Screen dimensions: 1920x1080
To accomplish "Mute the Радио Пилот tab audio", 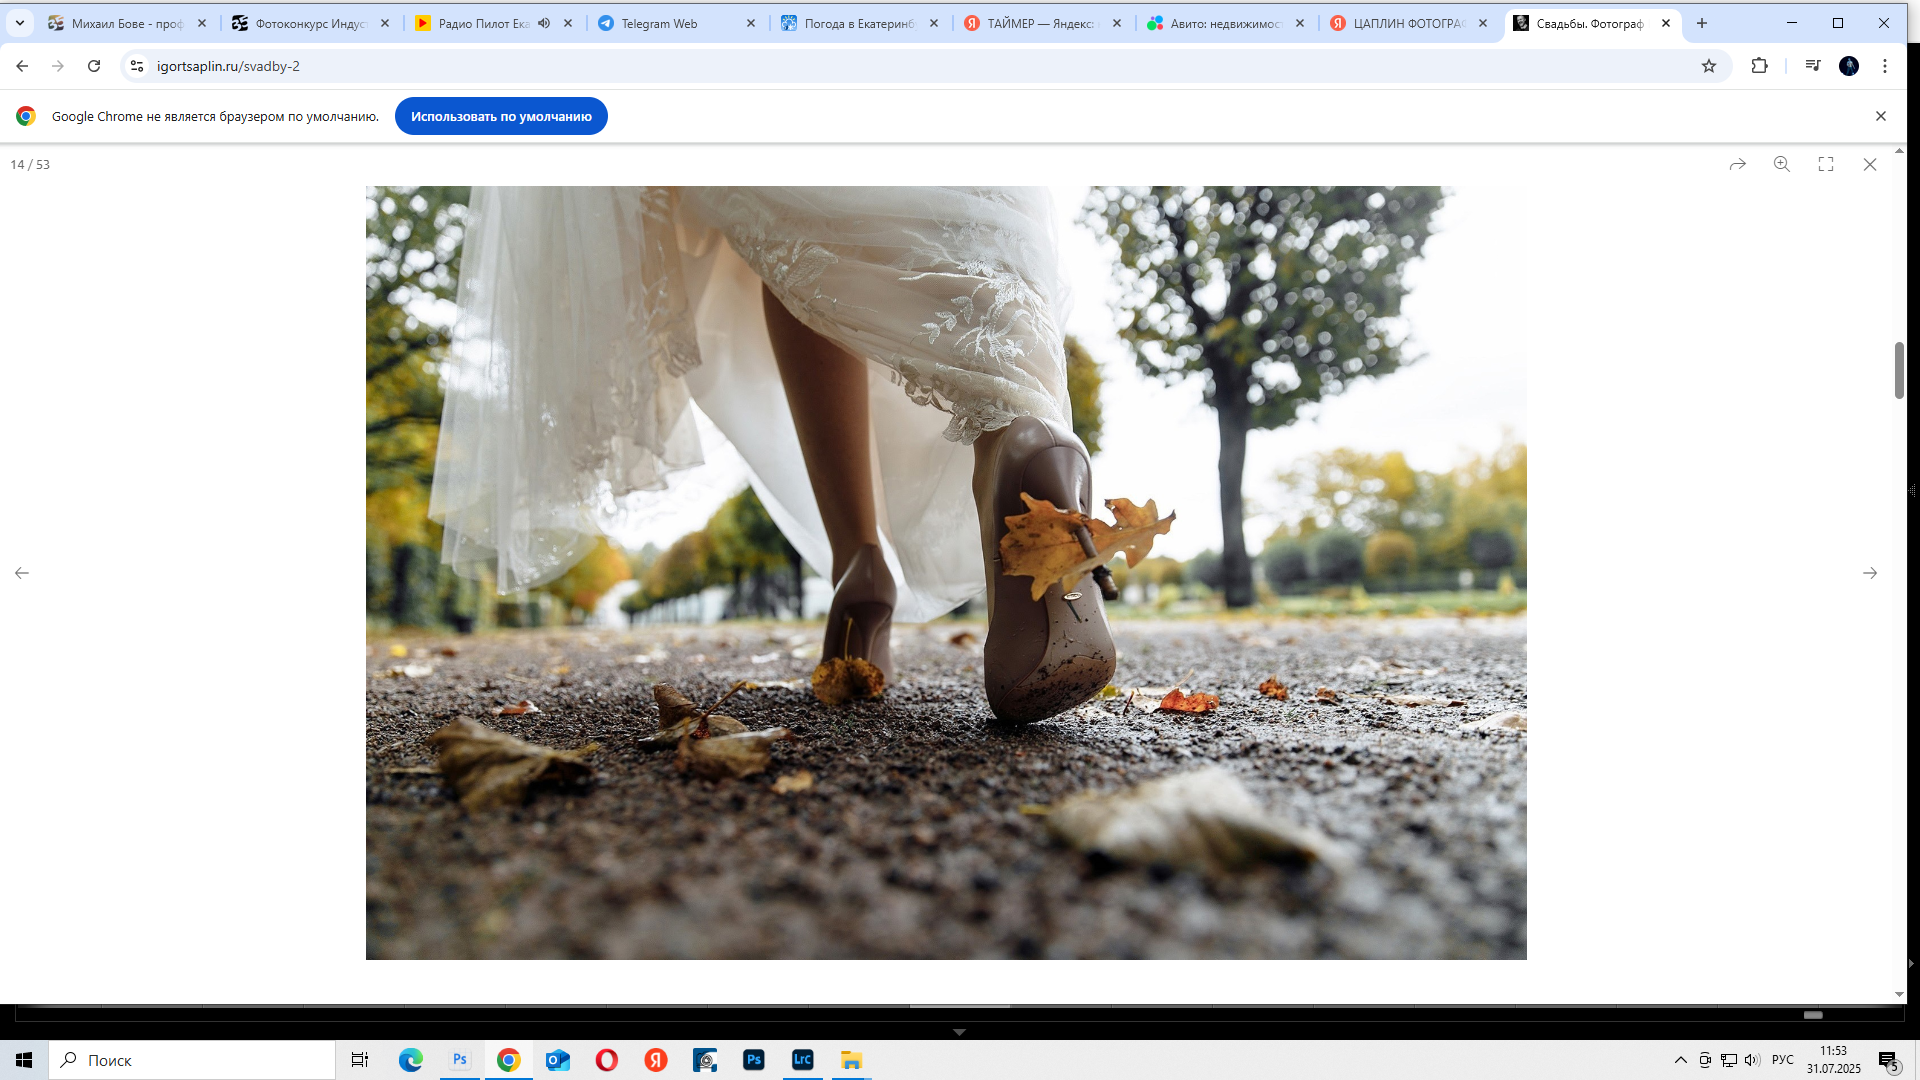I will tap(544, 23).
